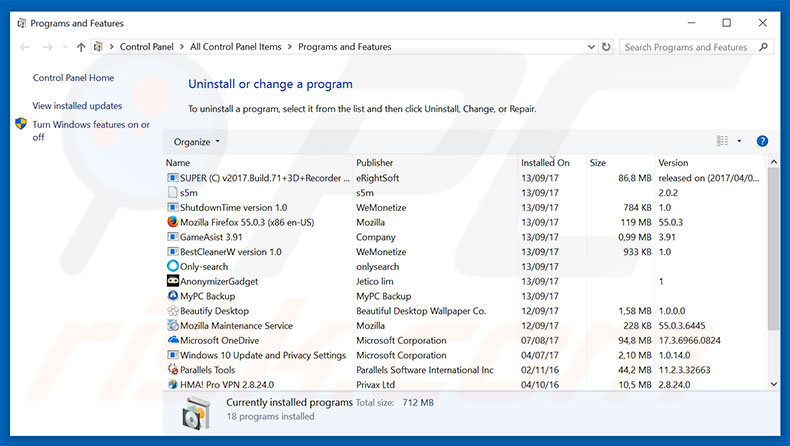Click the Search Programs and Features box
This screenshot has height=446, width=790.
[692, 47]
